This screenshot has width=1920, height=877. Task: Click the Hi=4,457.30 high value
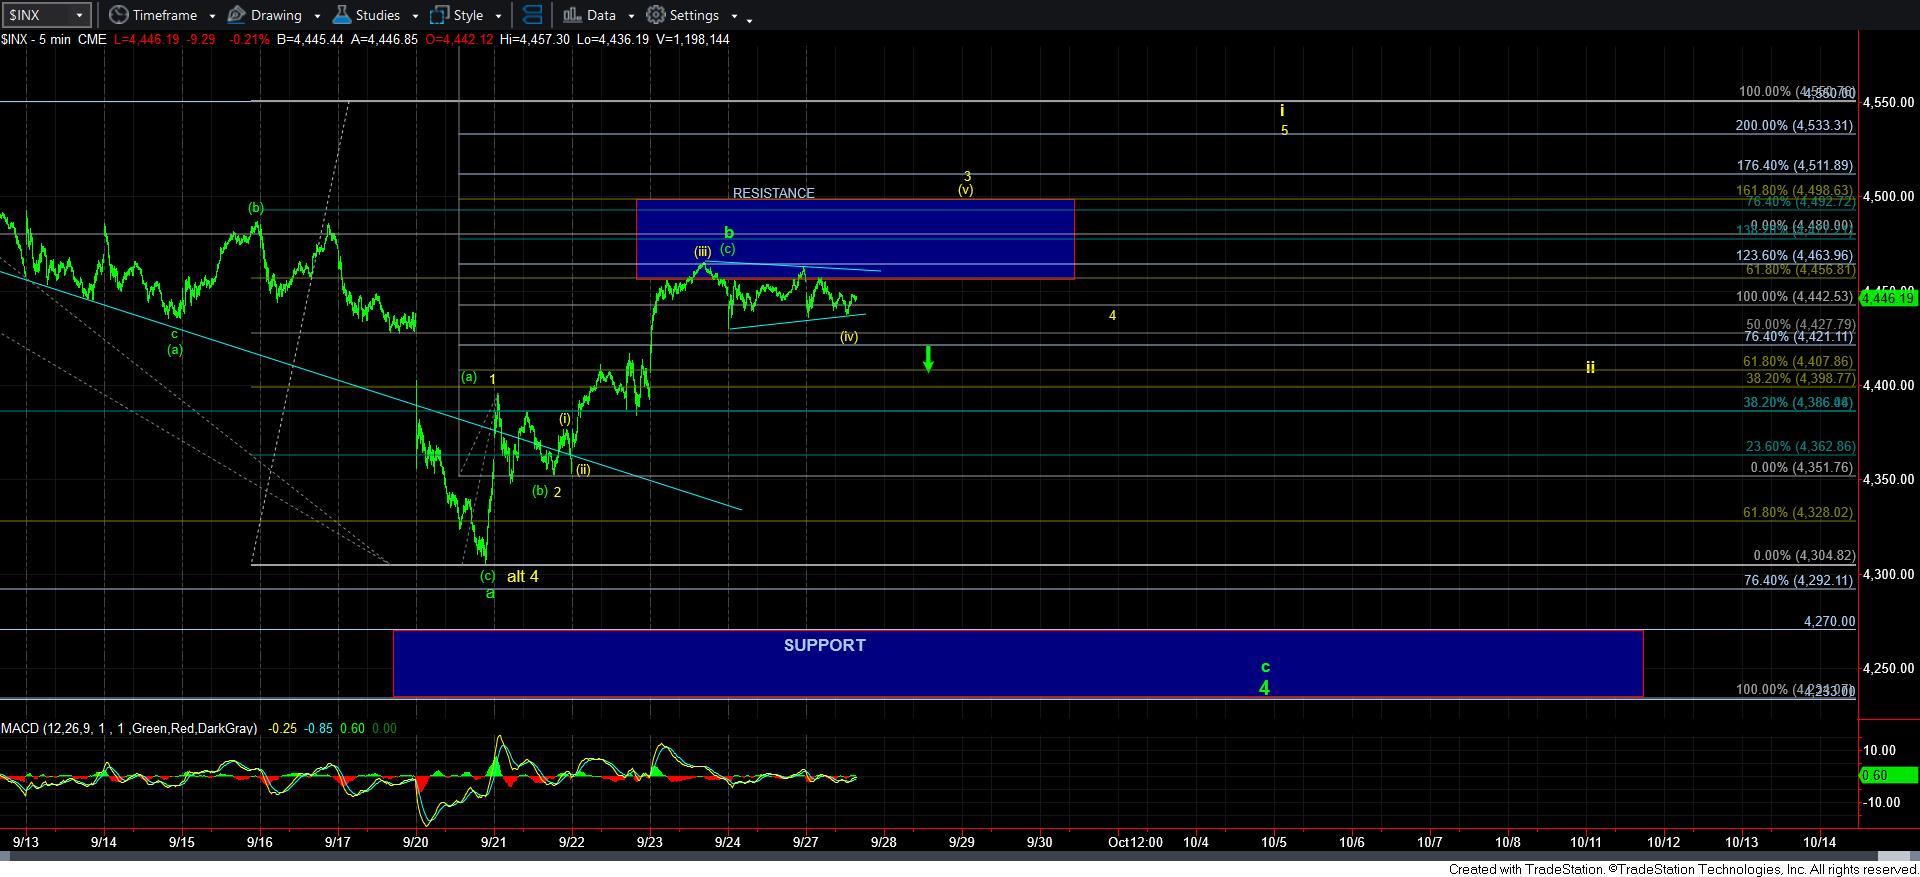pos(534,39)
